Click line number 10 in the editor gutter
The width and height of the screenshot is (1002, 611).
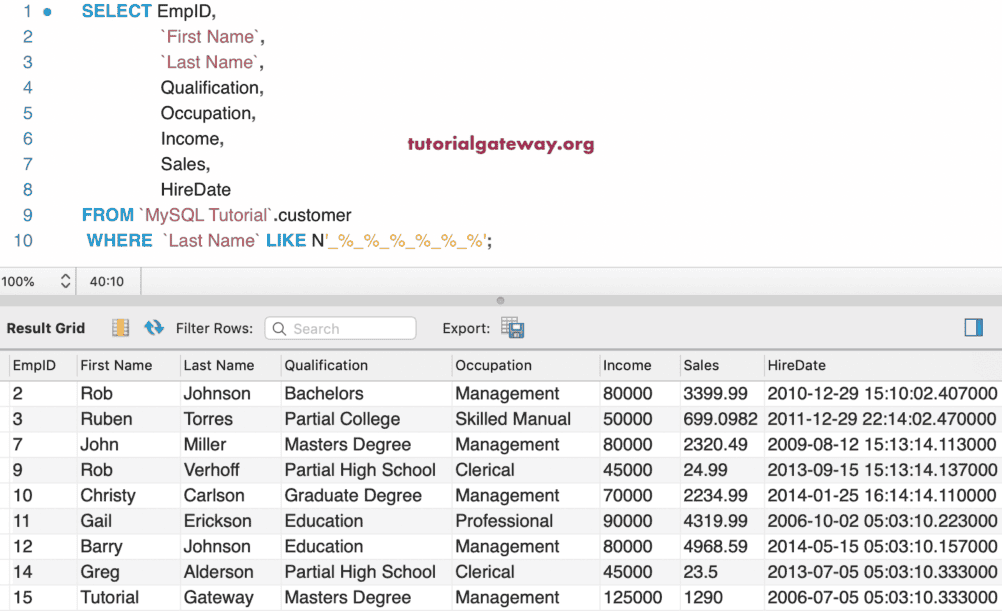[24, 240]
